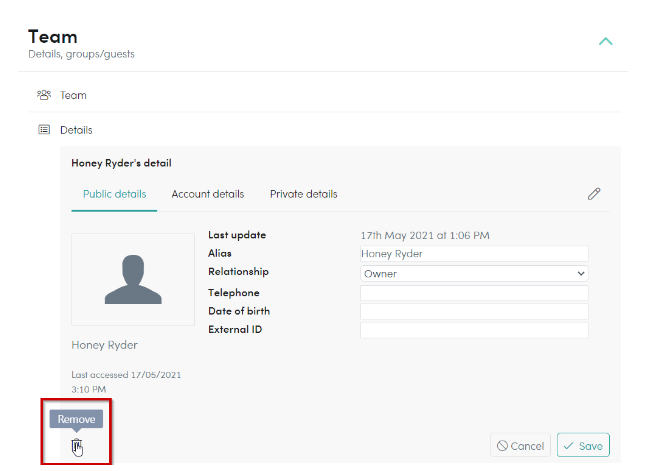The image size is (646, 471).
Task: Focus the External ID field
Action: [x=474, y=330]
